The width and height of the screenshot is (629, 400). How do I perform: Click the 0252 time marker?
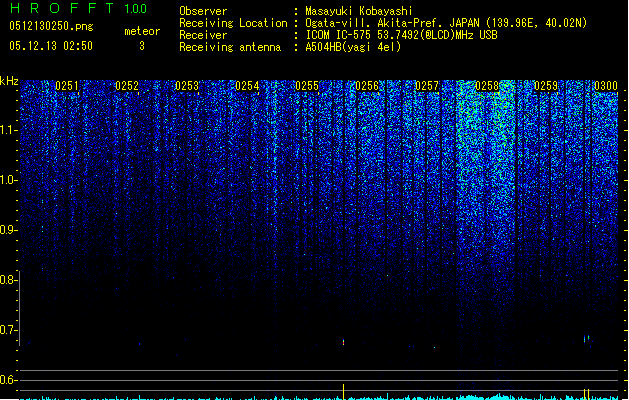tap(127, 86)
